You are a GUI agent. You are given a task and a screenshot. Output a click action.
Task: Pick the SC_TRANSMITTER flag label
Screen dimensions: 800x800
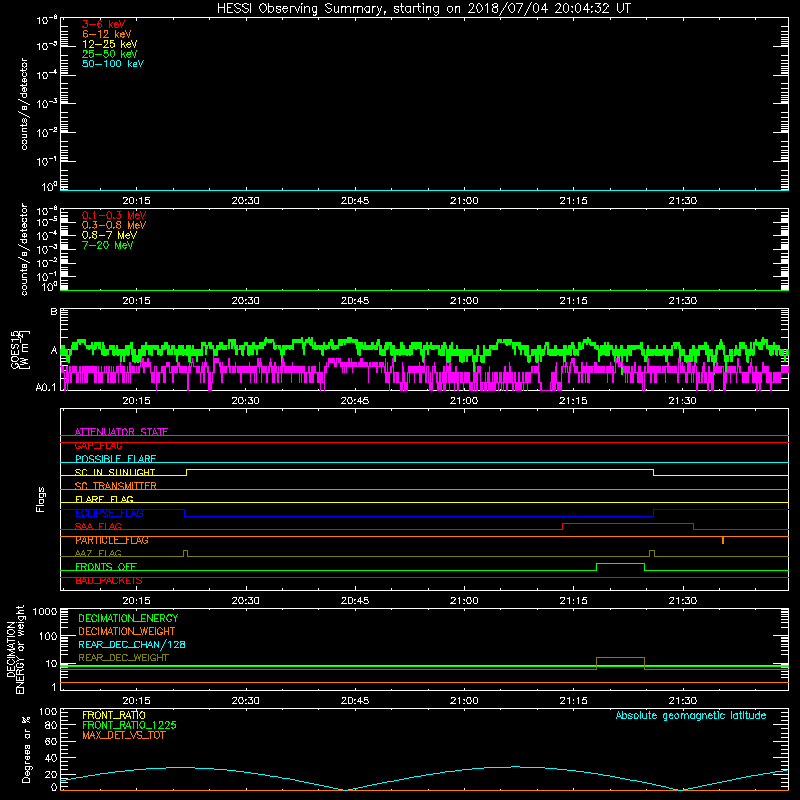[116, 486]
